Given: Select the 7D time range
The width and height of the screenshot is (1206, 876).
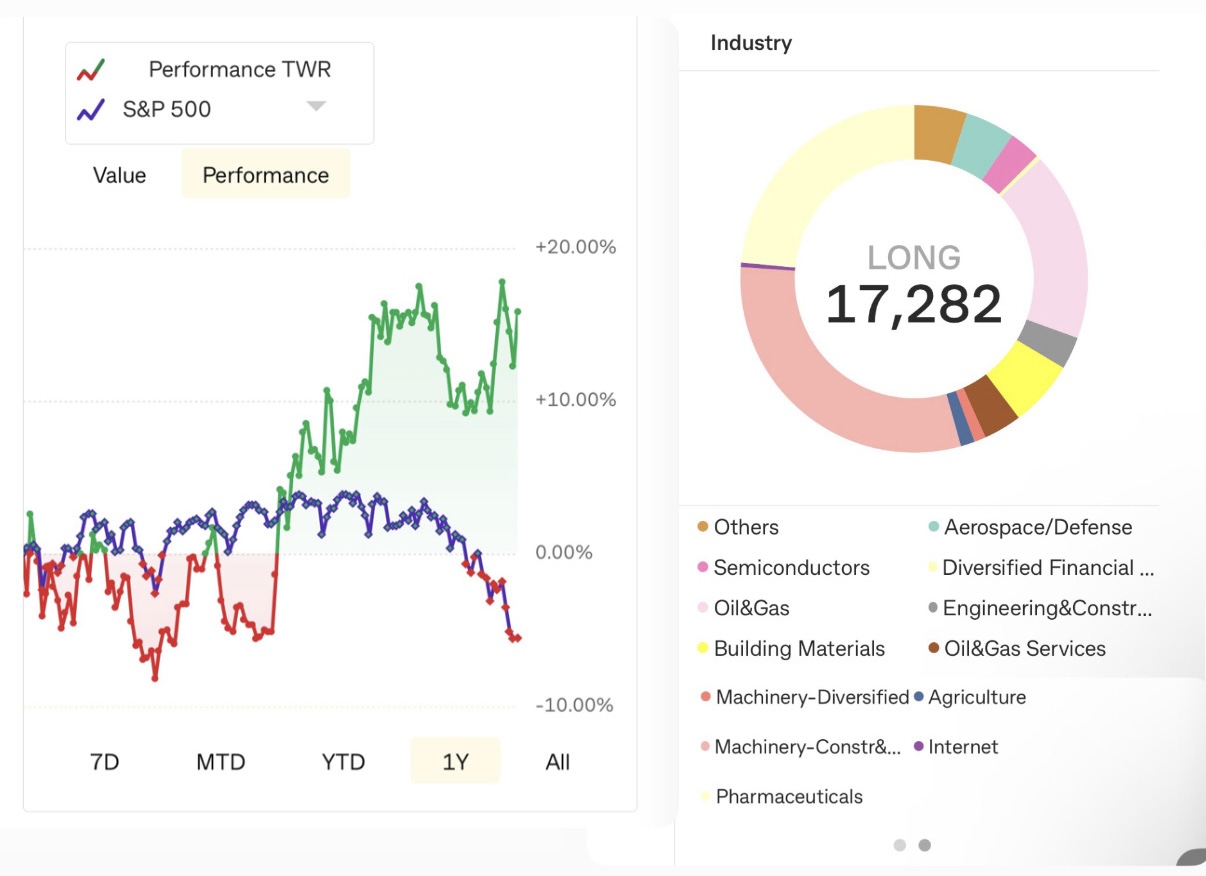Looking at the screenshot, I should point(104,762).
